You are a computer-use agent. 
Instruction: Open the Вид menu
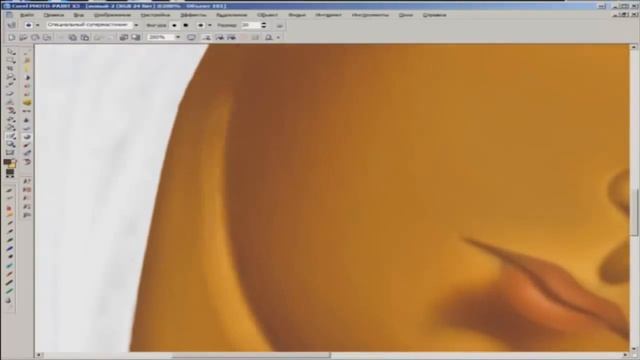pos(78,15)
